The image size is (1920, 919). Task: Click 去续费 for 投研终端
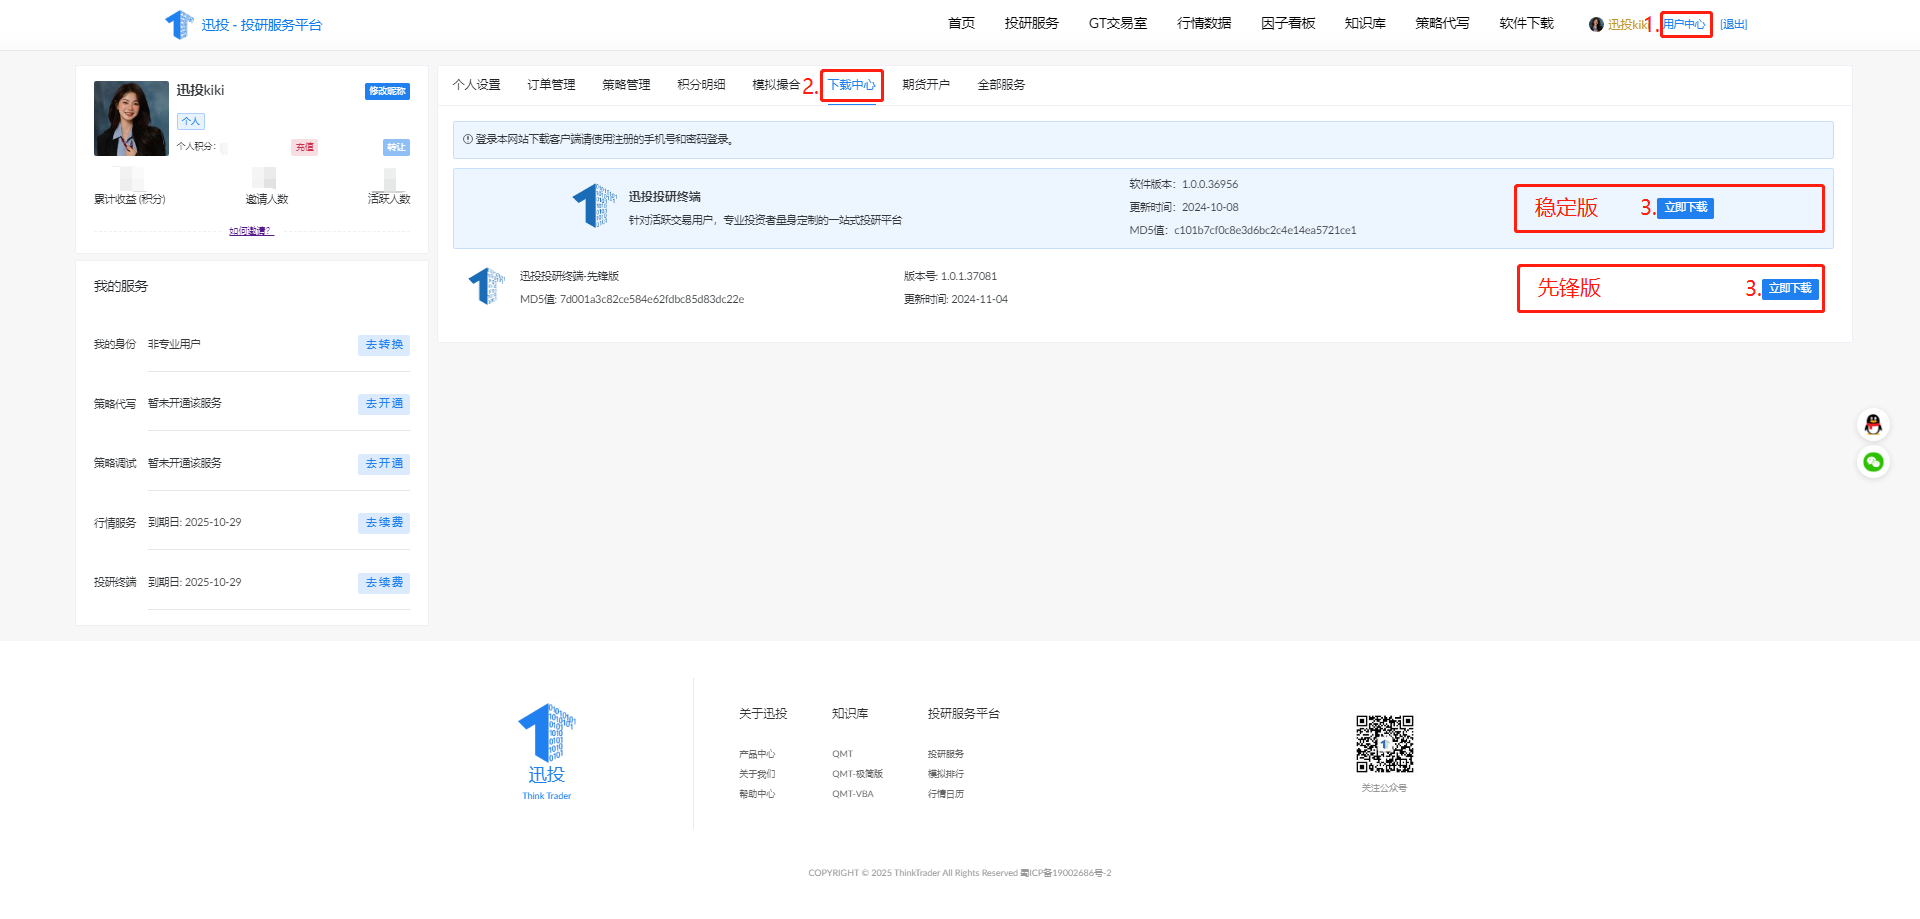tap(384, 583)
